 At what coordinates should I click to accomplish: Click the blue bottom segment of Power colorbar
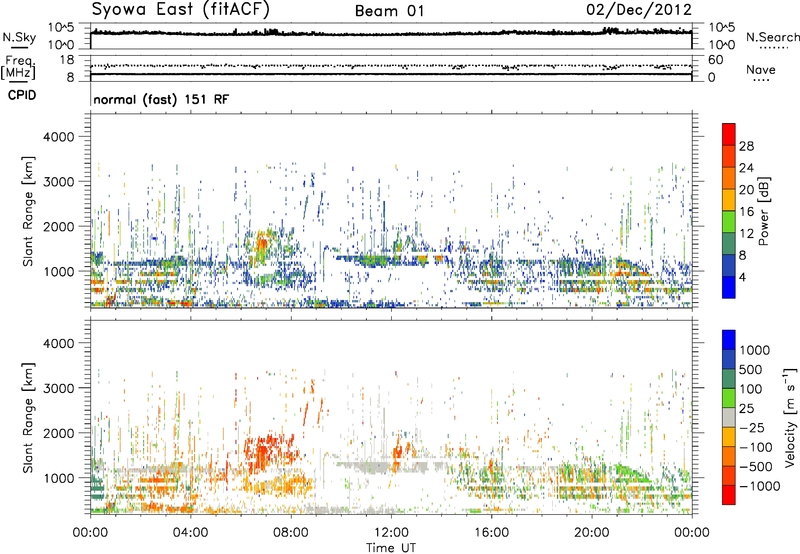729,287
